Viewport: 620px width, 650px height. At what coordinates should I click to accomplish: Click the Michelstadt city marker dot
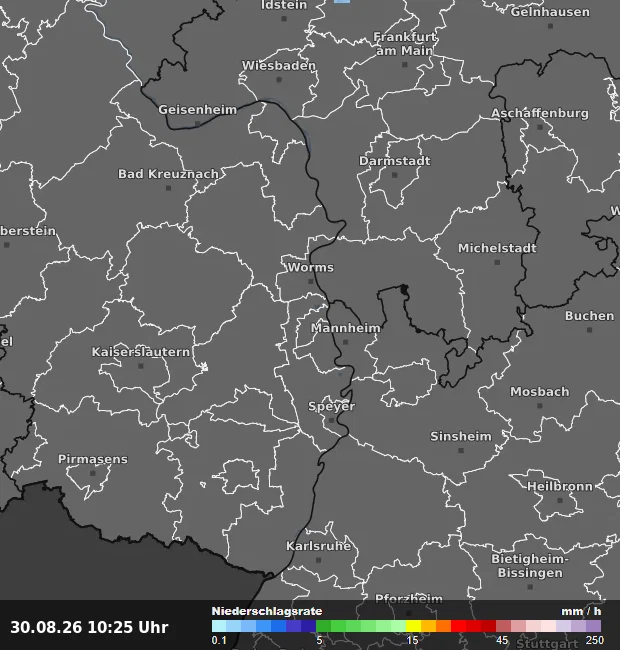click(497, 262)
